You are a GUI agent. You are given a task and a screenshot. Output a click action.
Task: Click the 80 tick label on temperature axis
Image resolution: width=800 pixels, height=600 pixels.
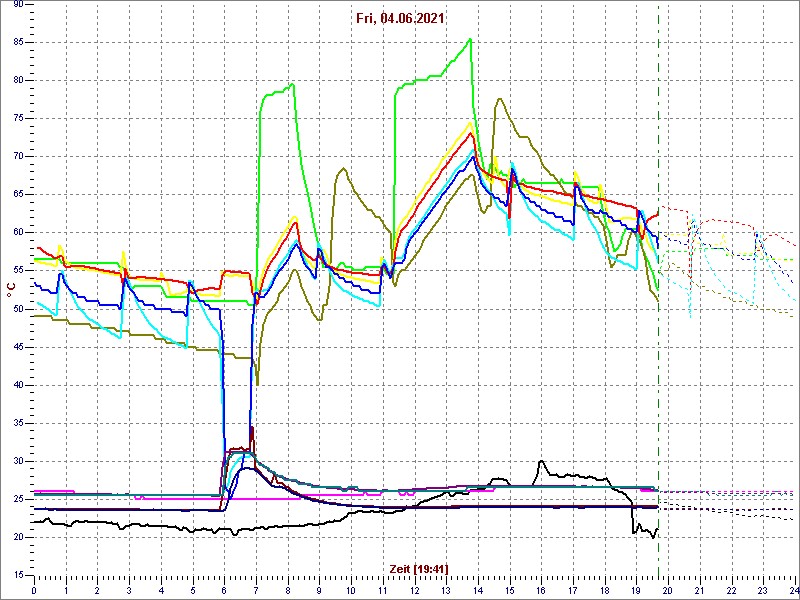[18, 81]
